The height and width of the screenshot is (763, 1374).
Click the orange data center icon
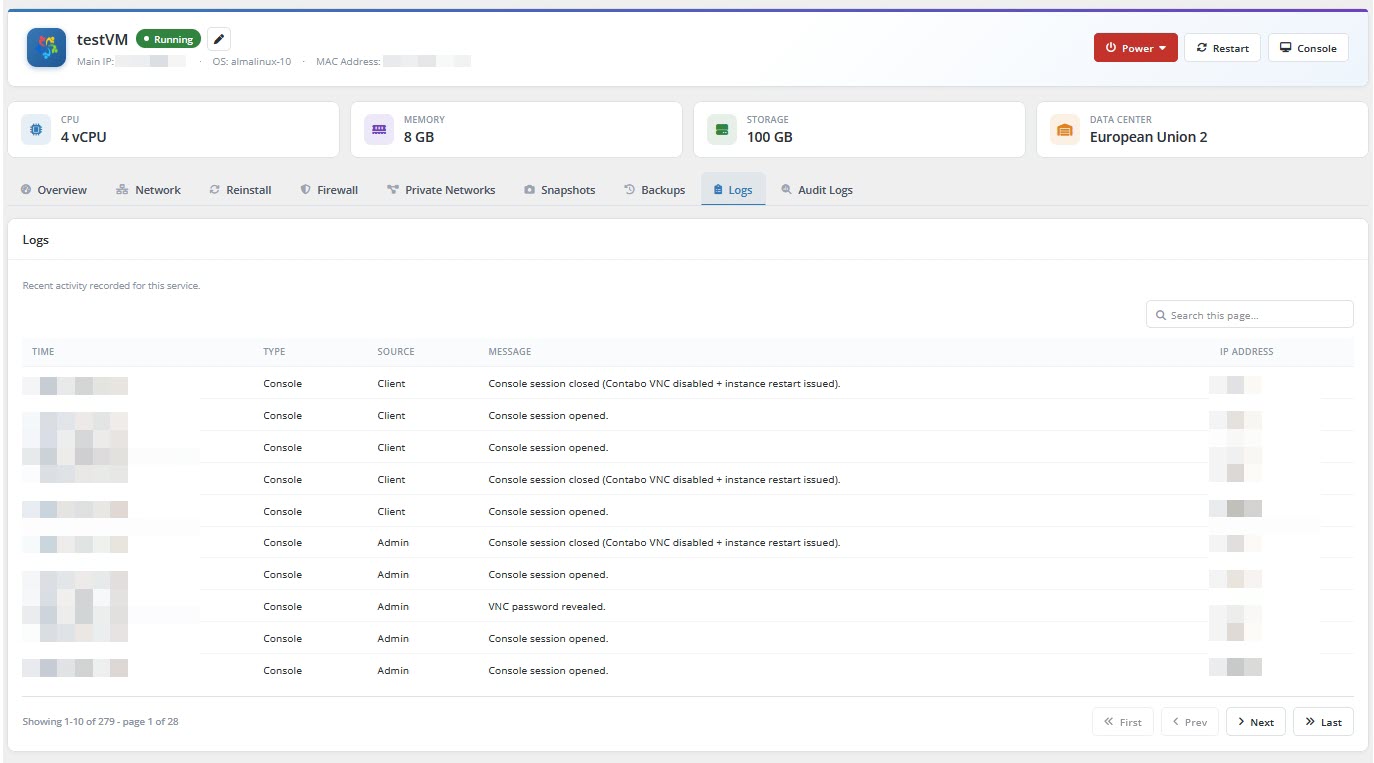tap(1065, 129)
